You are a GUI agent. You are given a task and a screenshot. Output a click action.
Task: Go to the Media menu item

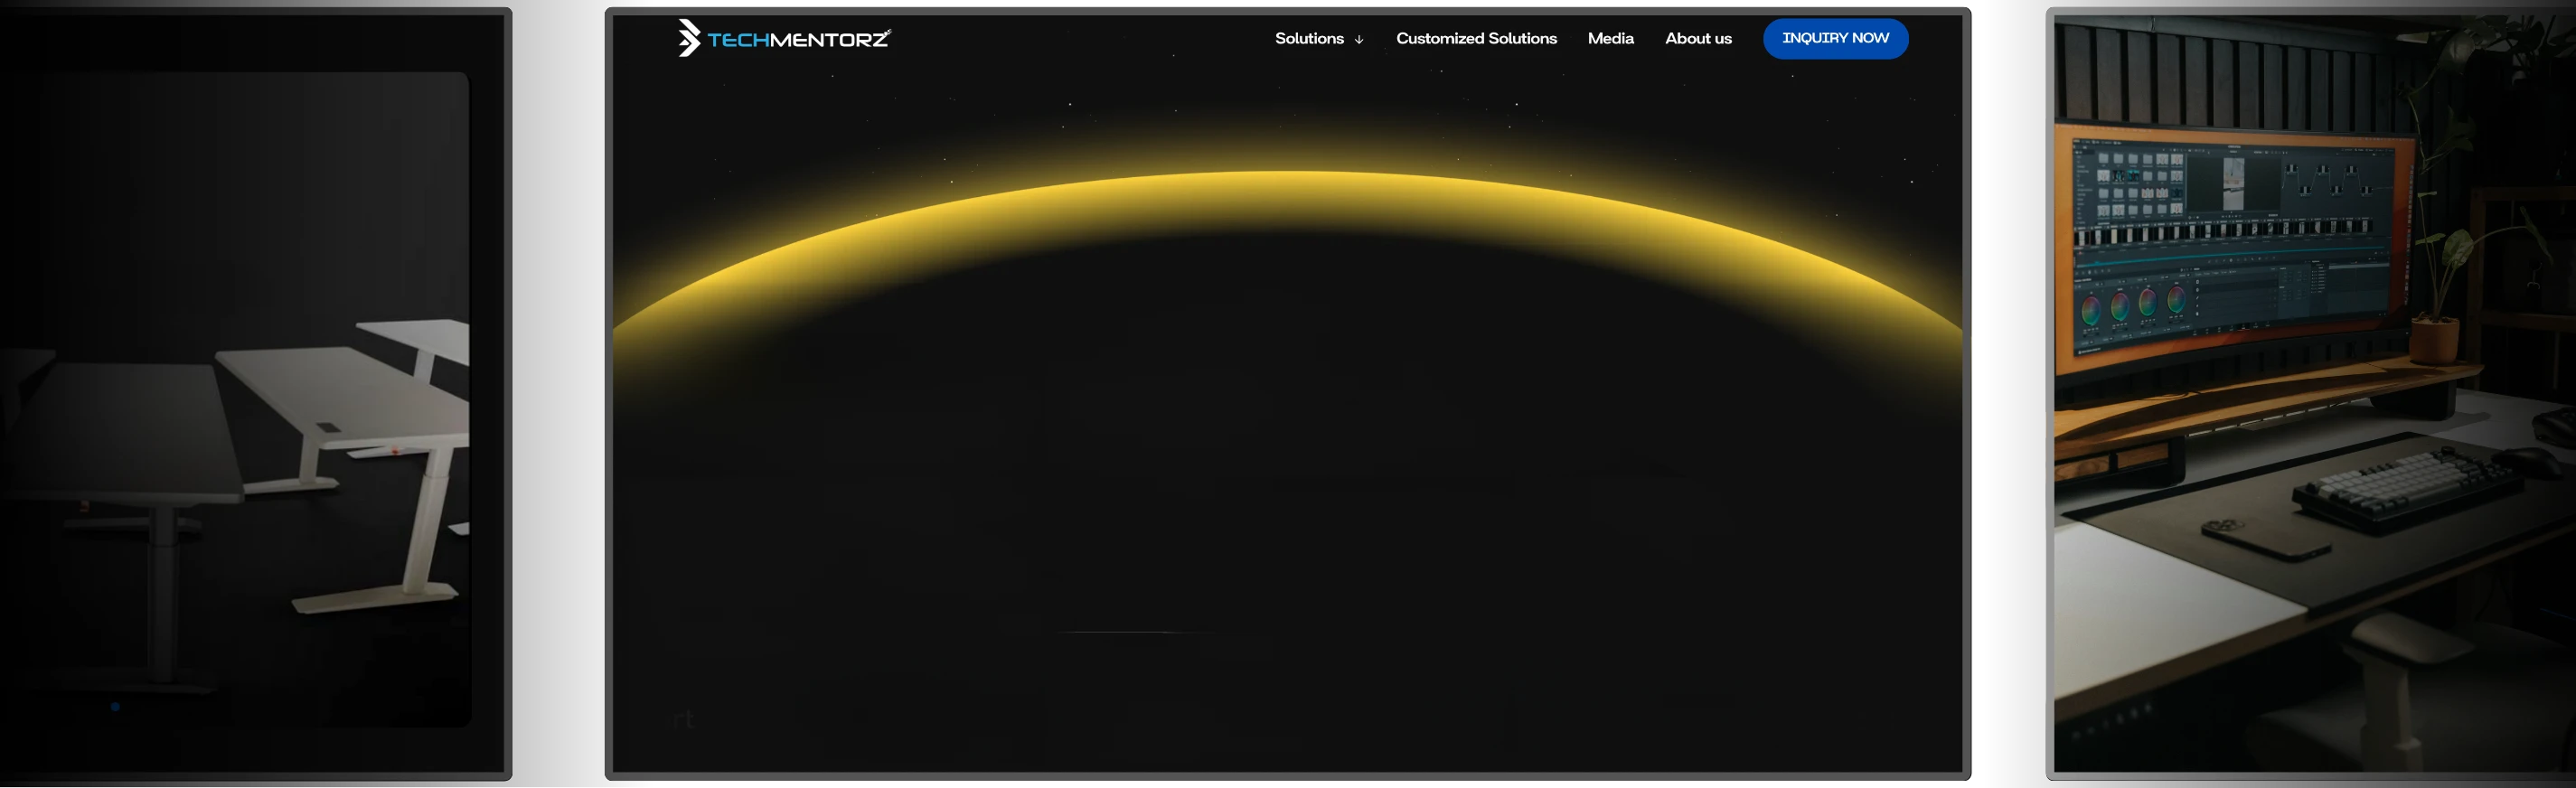tap(1610, 39)
